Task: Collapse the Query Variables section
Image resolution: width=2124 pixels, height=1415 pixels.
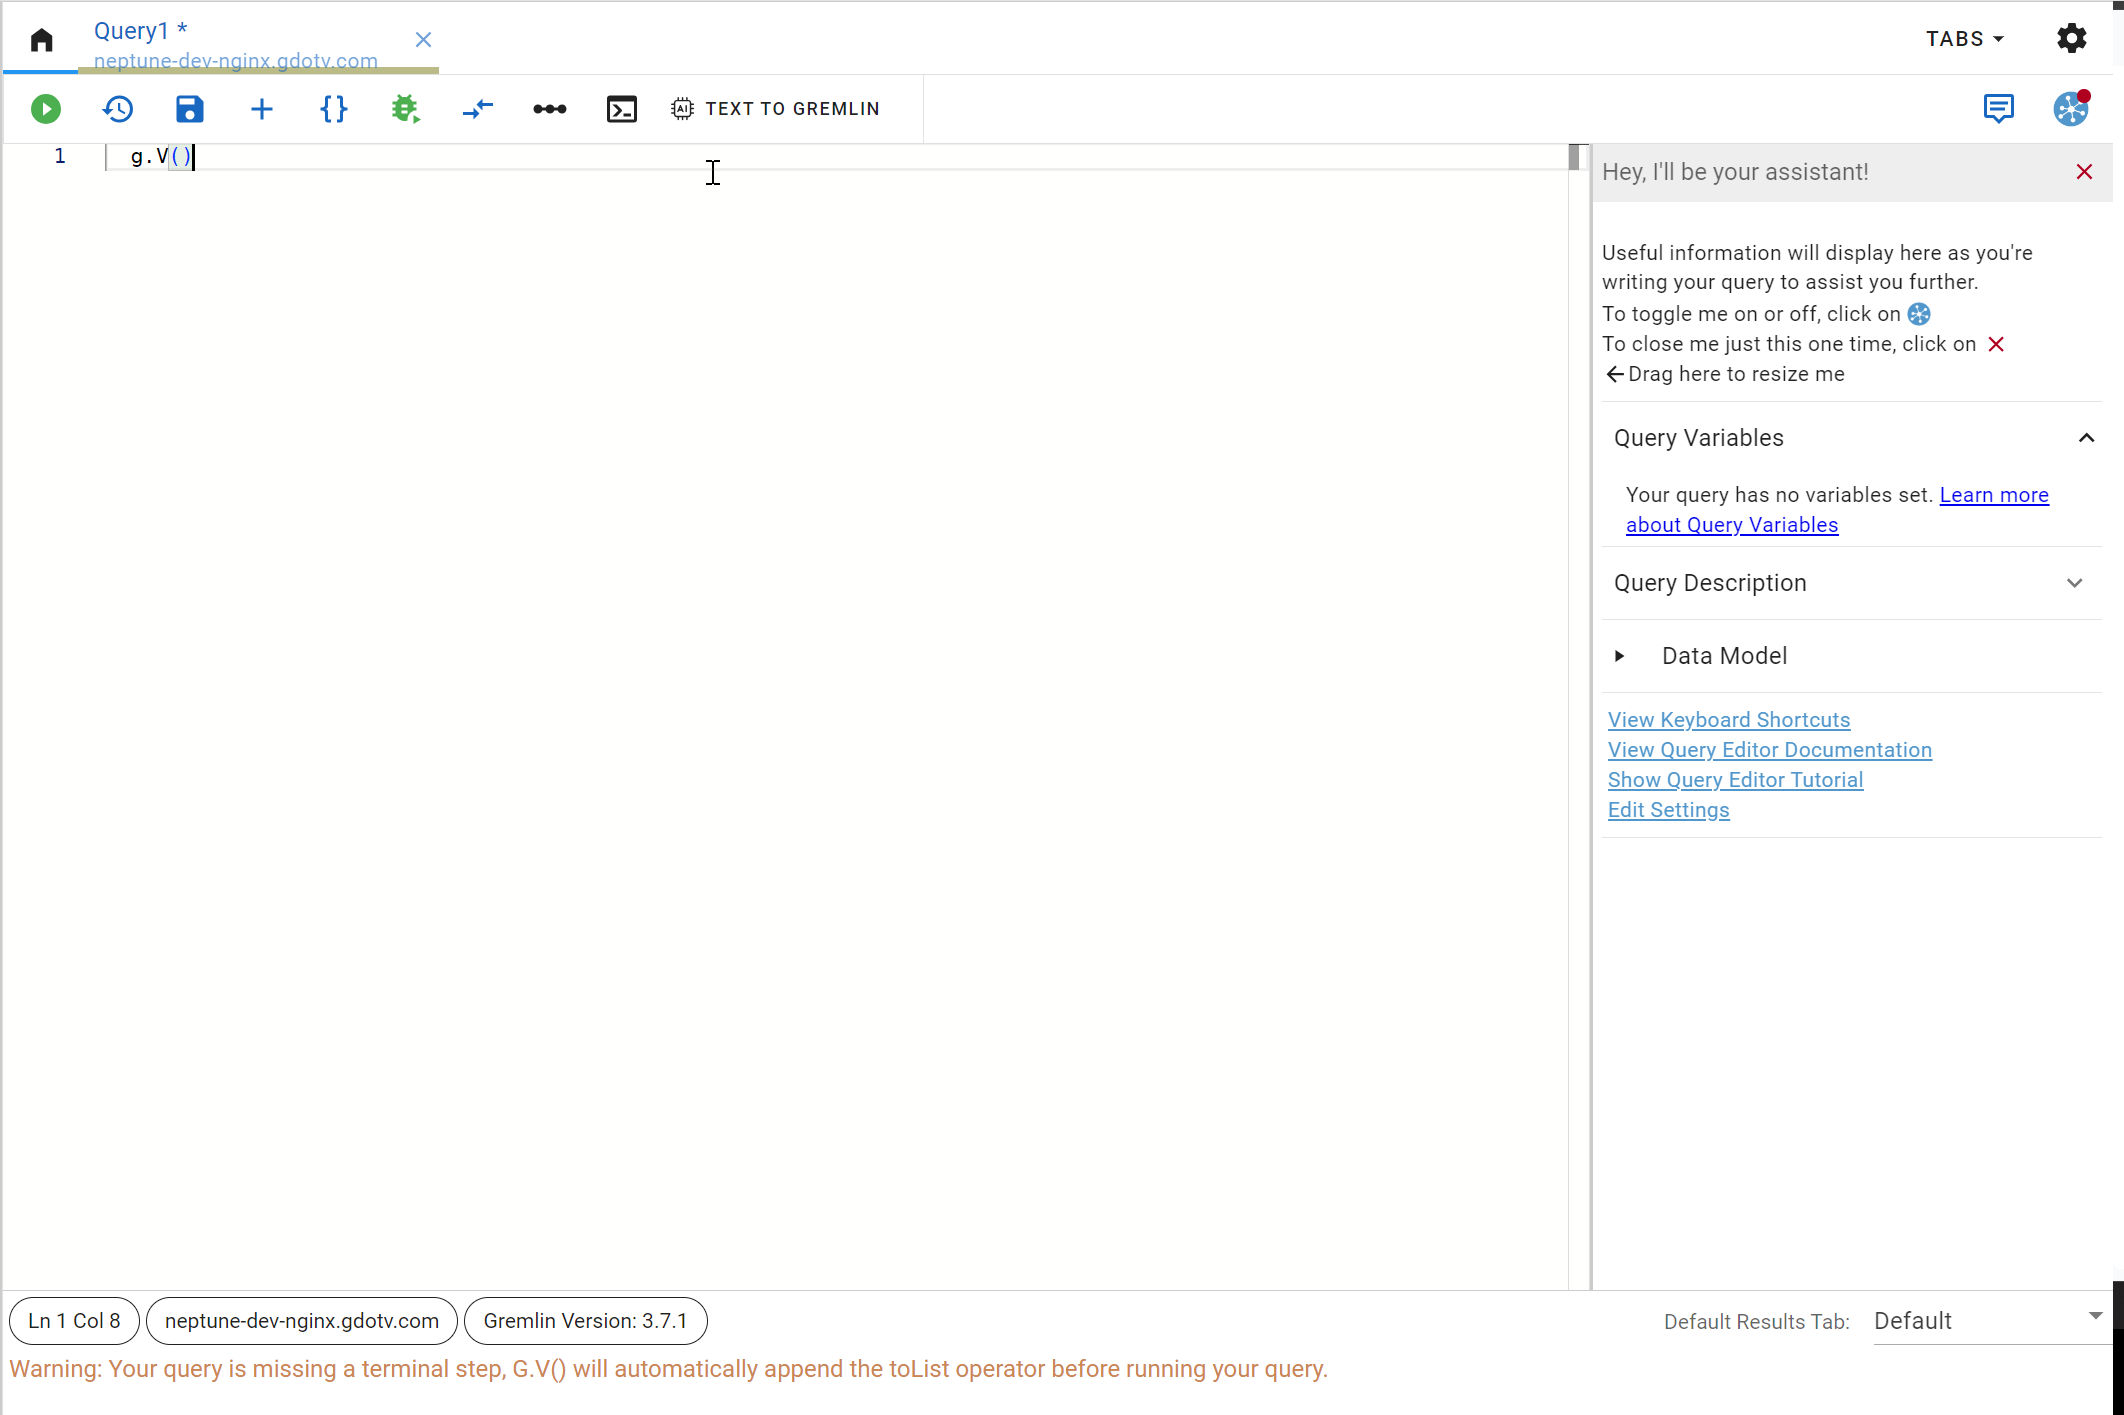Action: [2088, 439]
